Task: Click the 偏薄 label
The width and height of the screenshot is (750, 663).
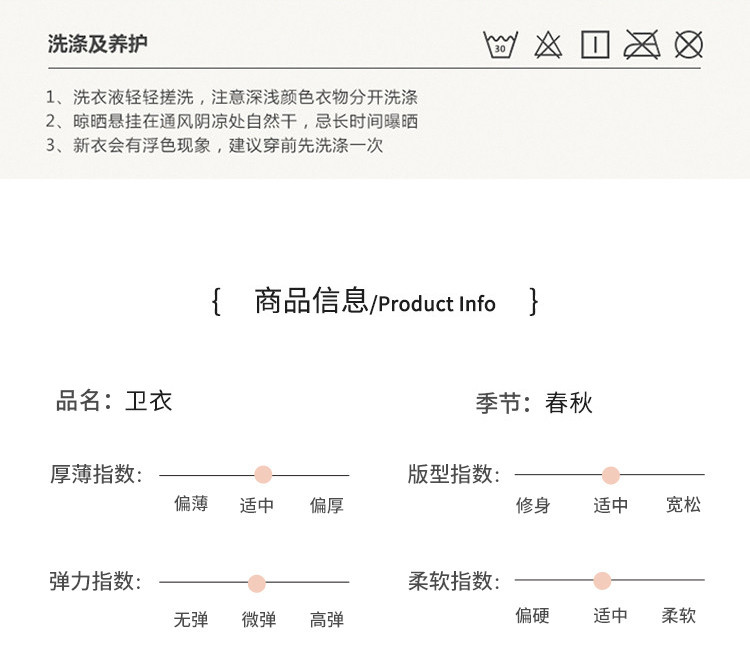Action: [191, 504]
